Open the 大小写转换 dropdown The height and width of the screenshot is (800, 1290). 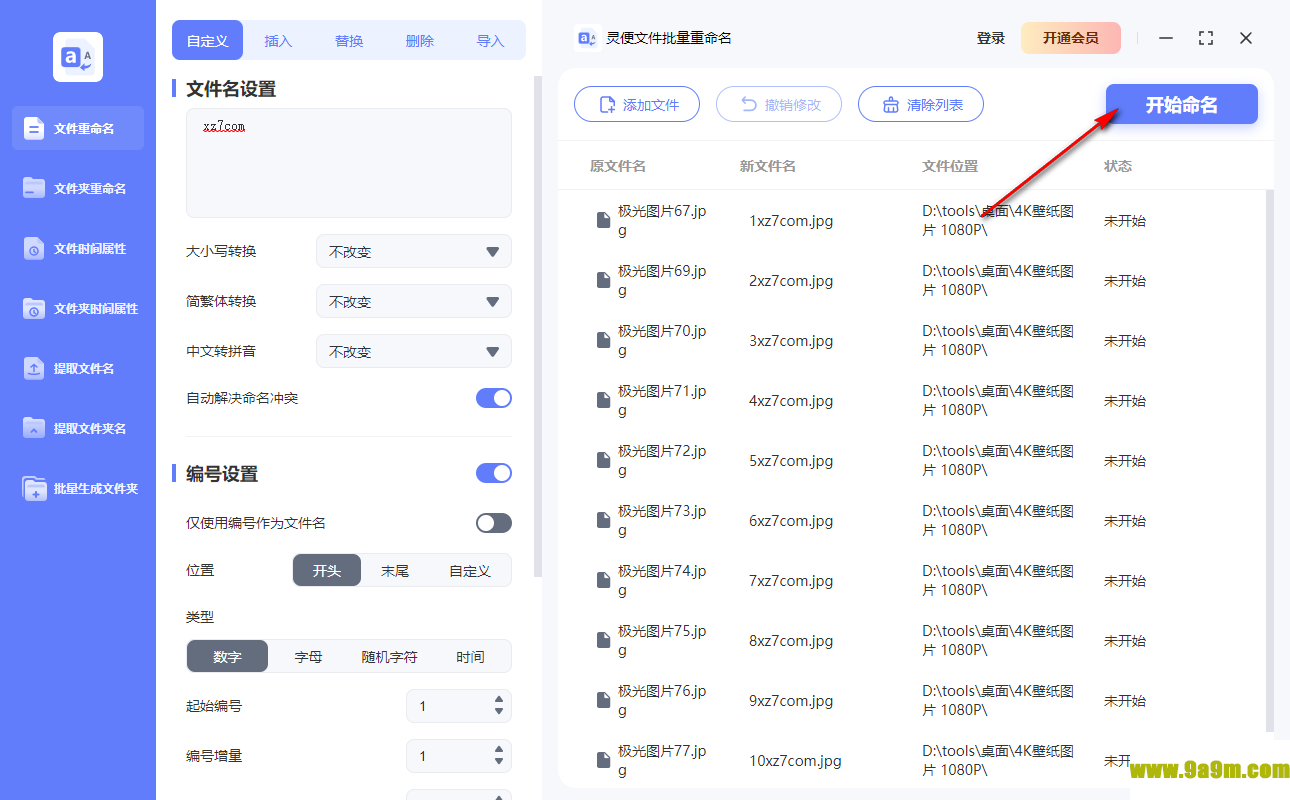[414, 251]
